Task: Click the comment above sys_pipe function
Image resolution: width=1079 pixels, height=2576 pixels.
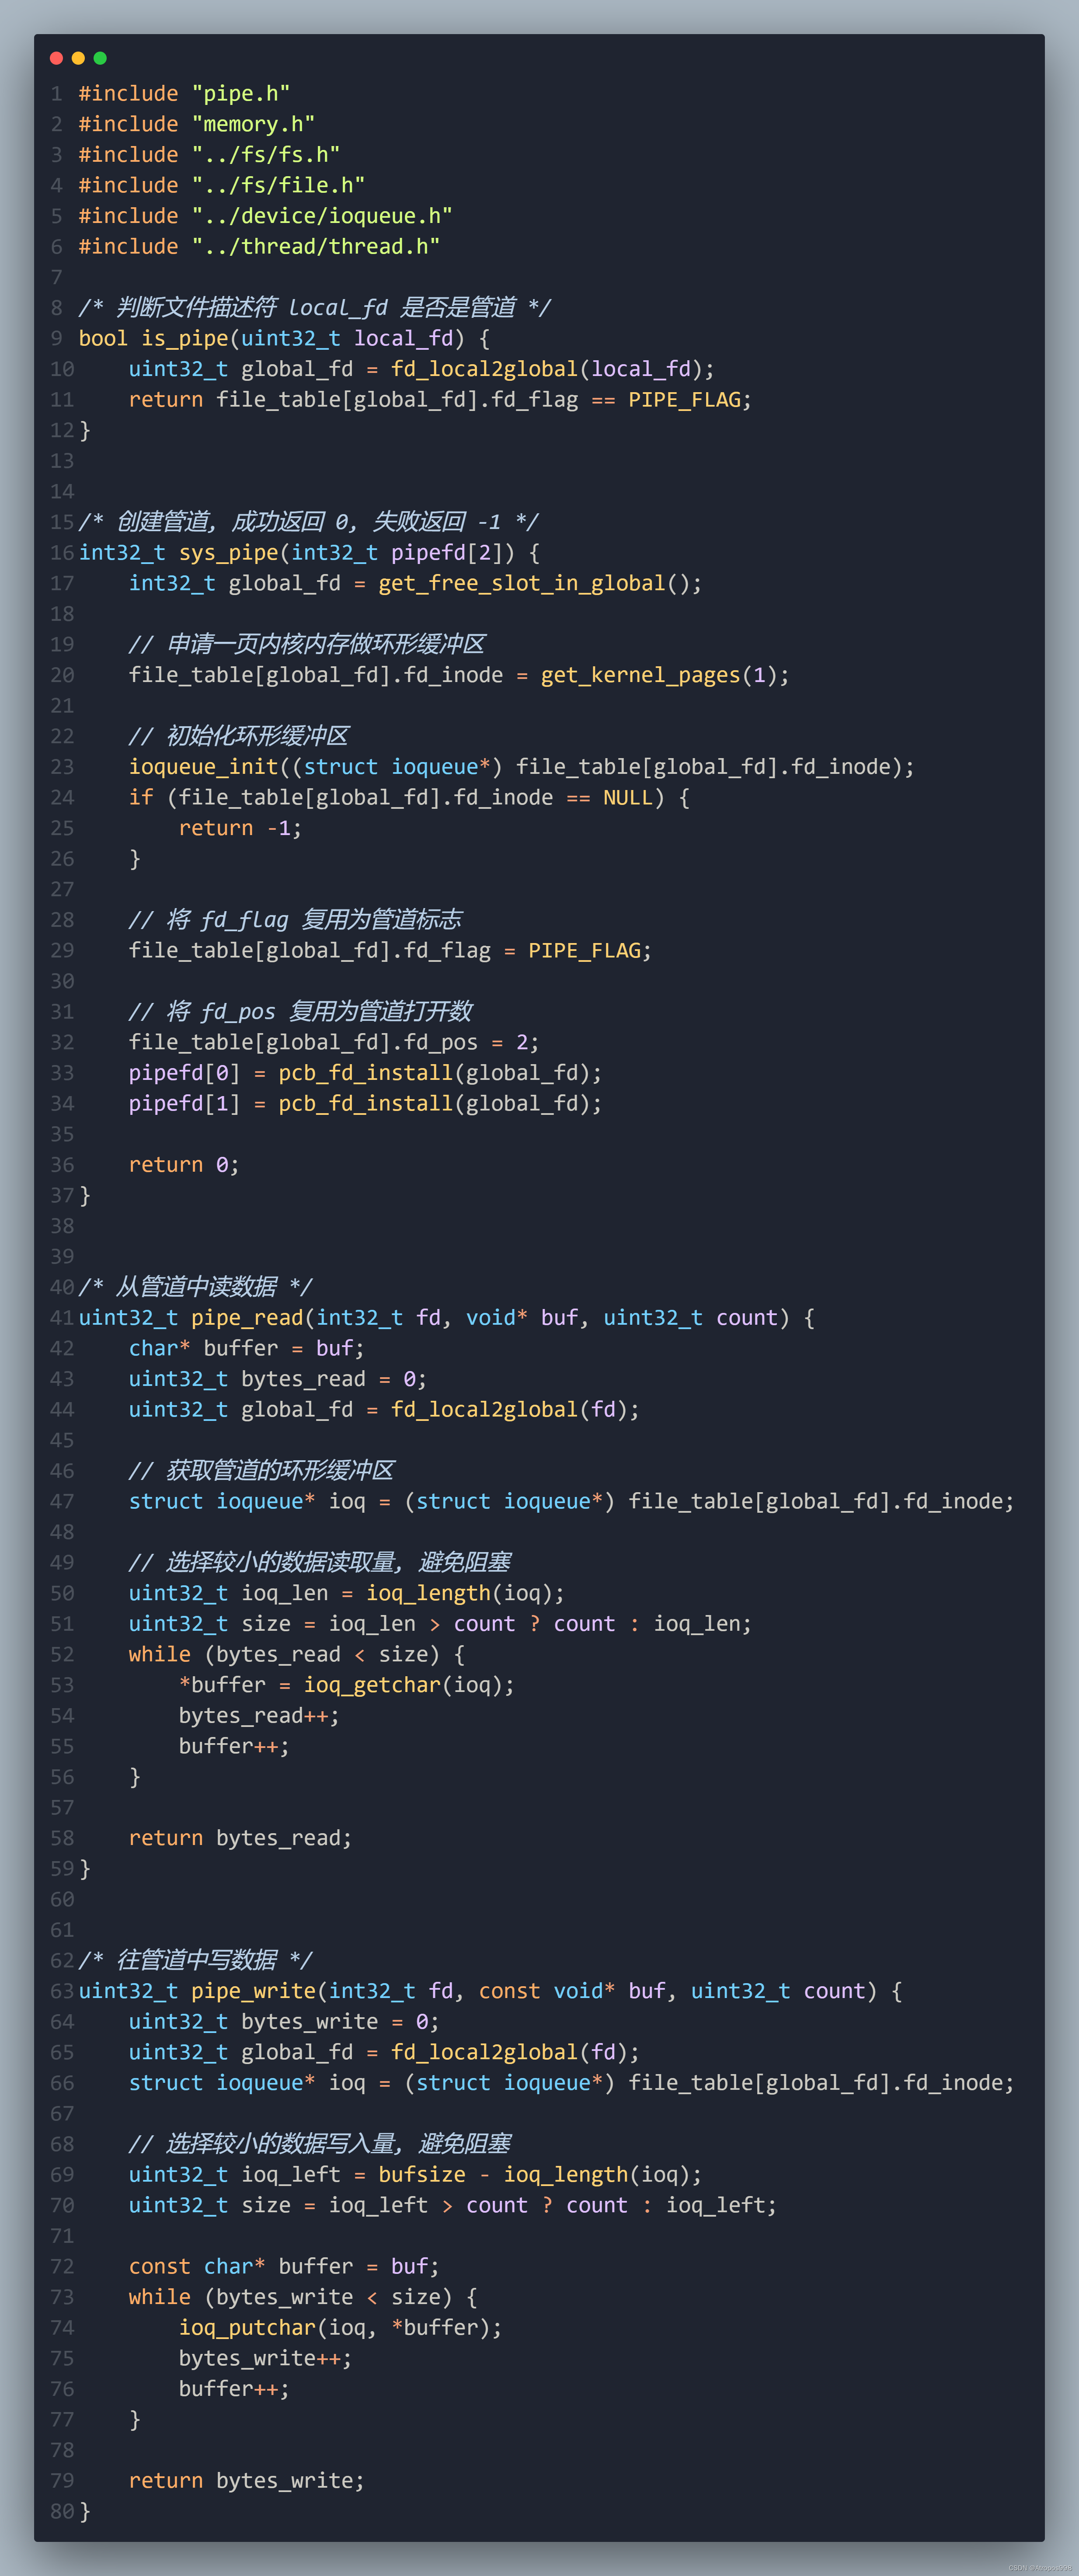Action: tap(309, 521)
